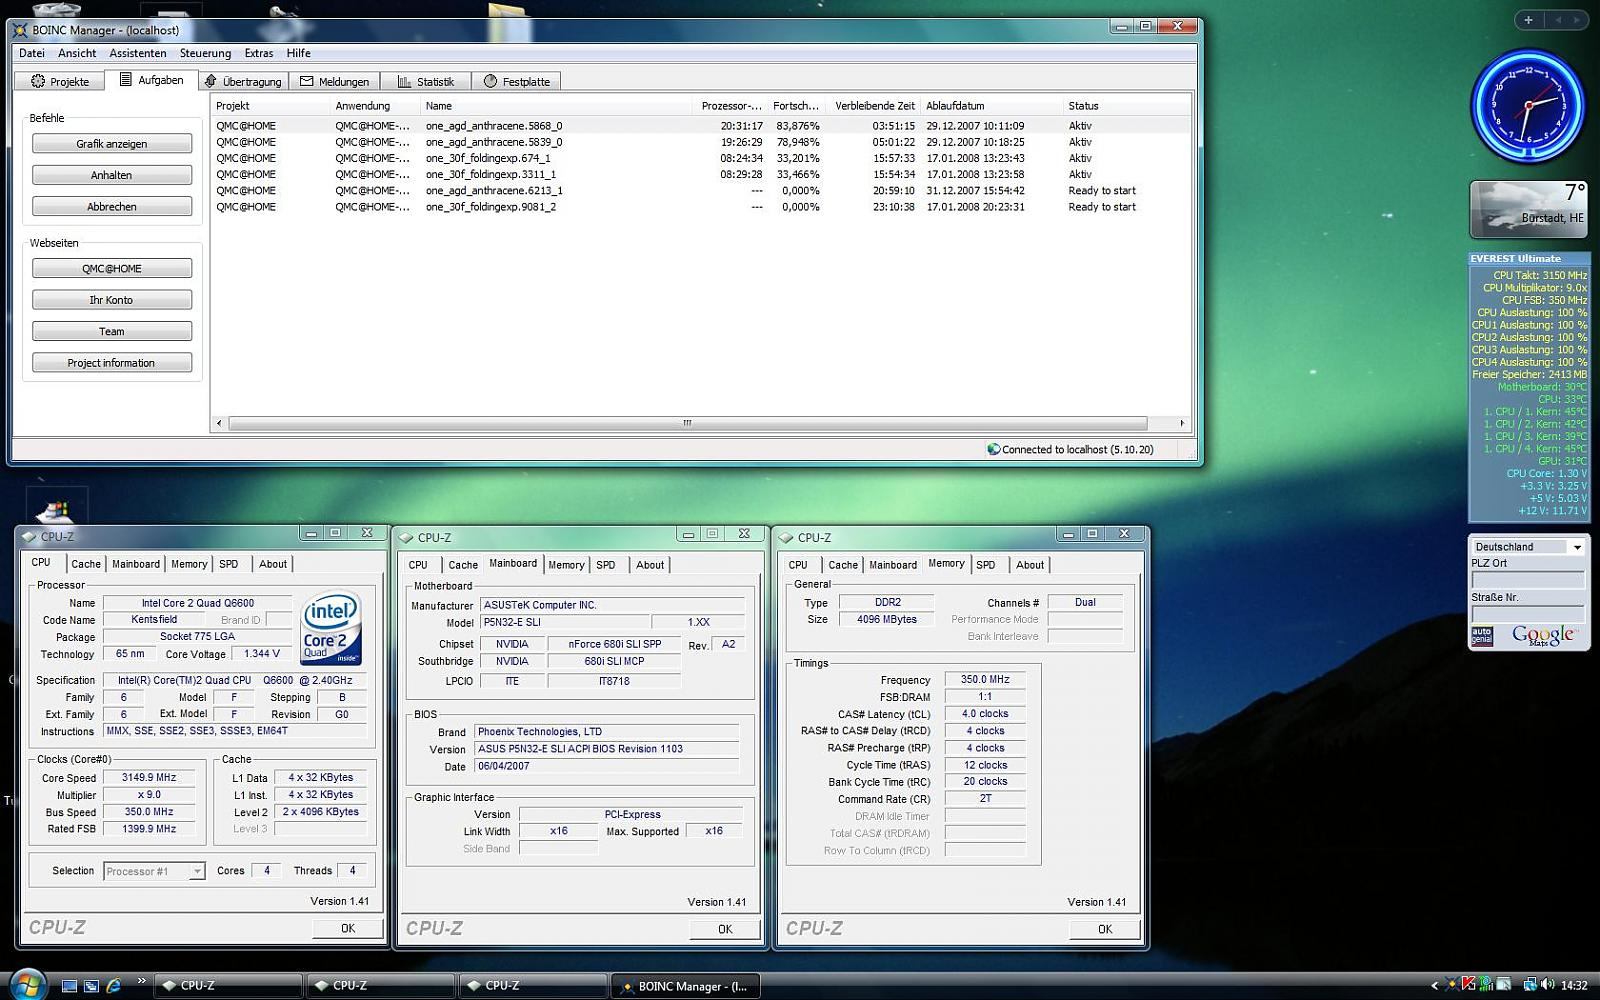Screen dimensions: 1600x1000
Task: Switch to BOINC Manager taskbar button
Action: pos(685,986)
